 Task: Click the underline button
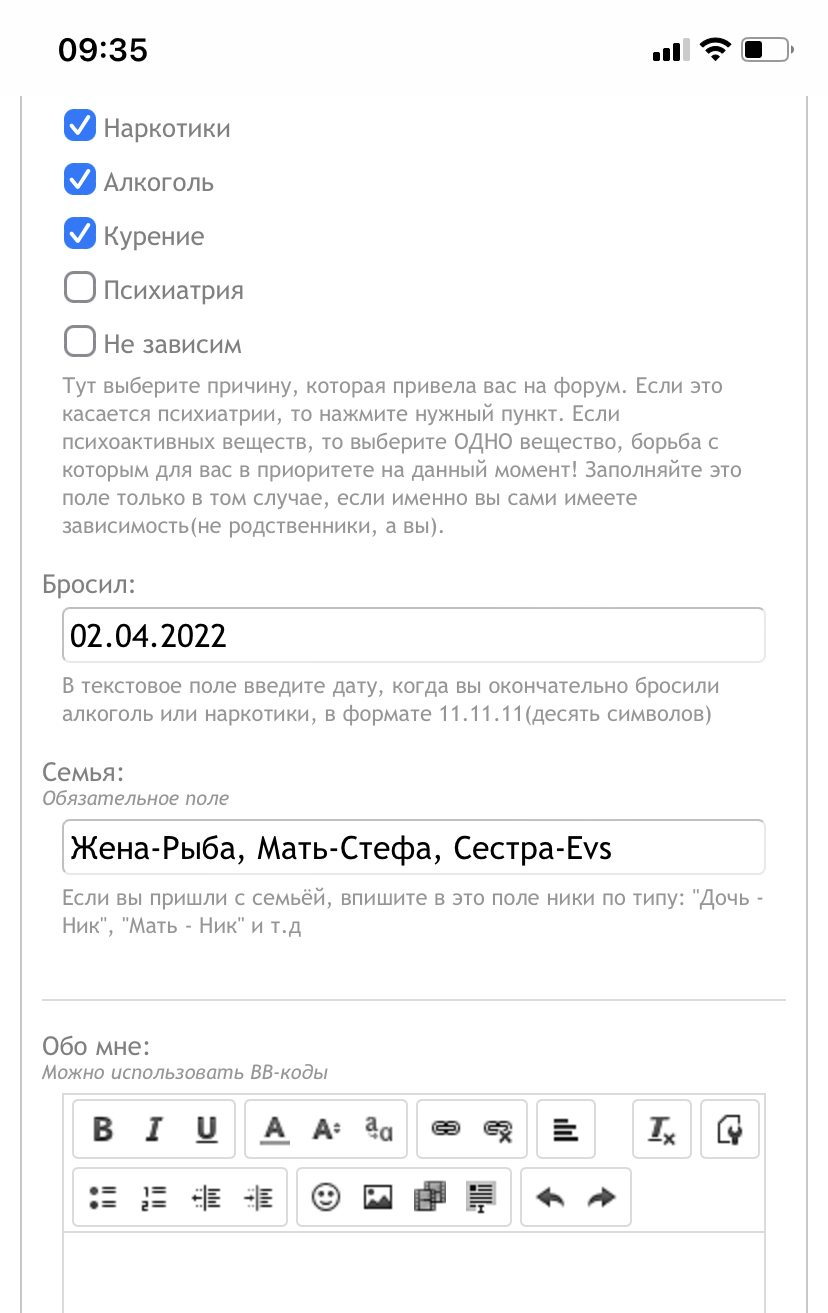(x=206, y=1129)
